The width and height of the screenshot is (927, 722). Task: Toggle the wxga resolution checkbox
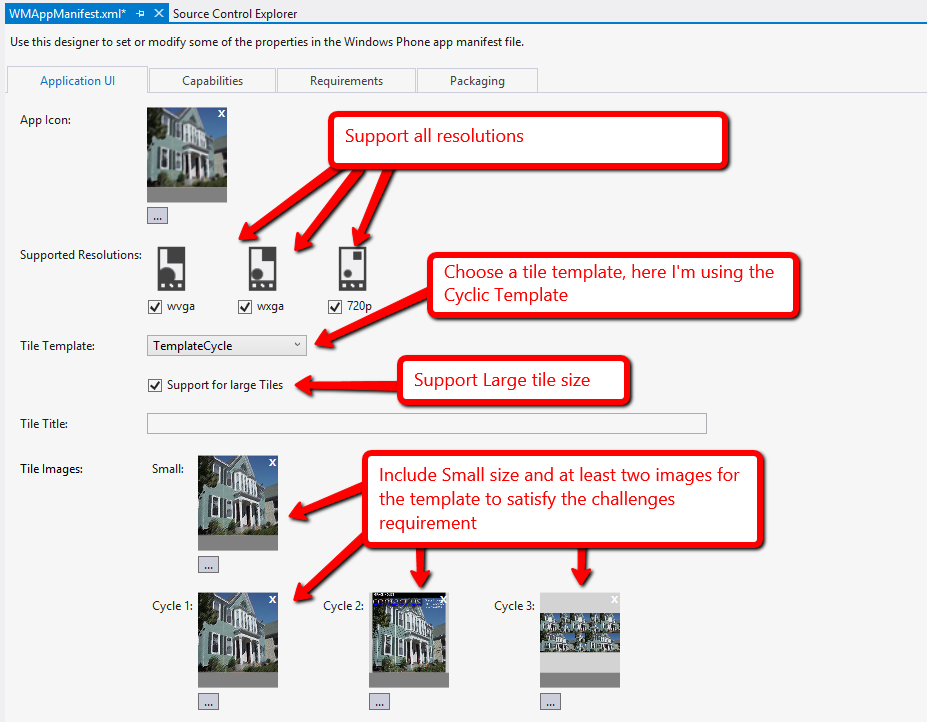tap(245, 307)
